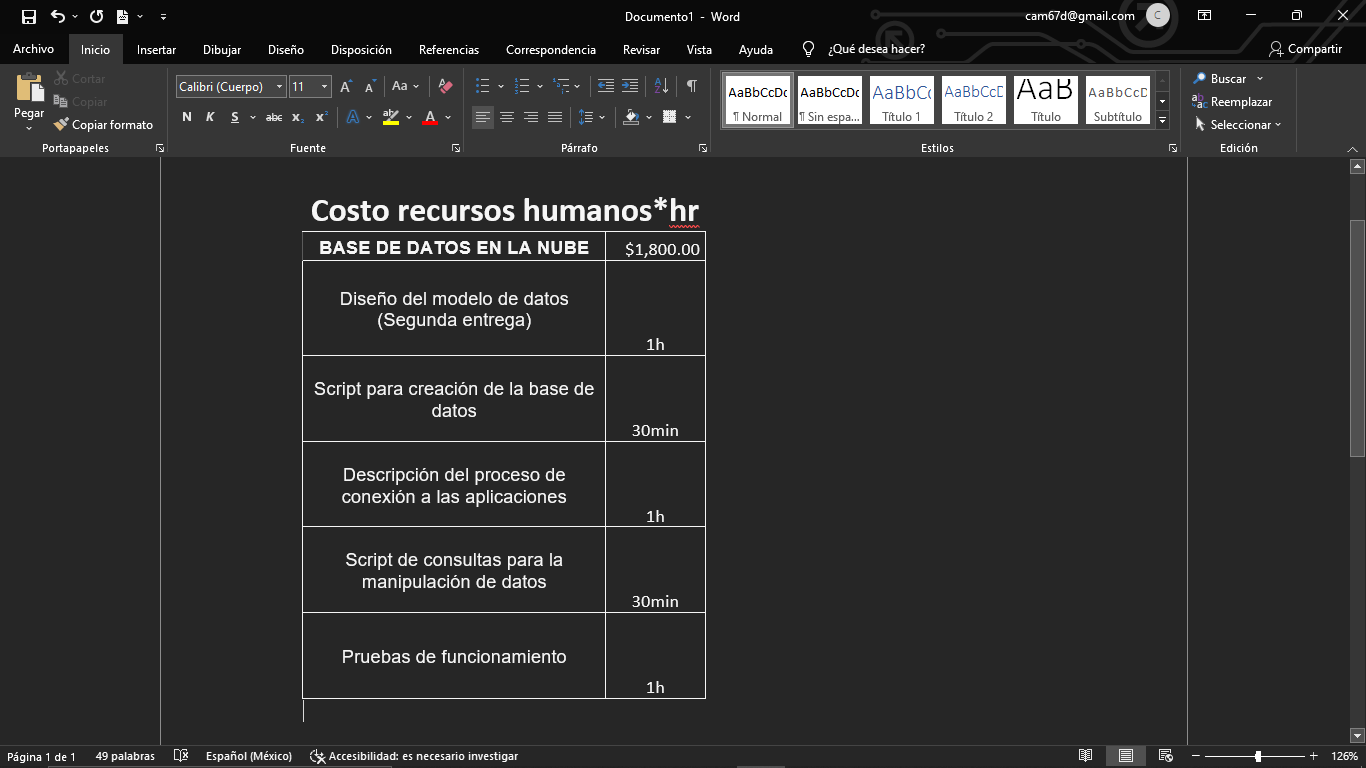Open the font size dropdown showing 11

(324, 87)
